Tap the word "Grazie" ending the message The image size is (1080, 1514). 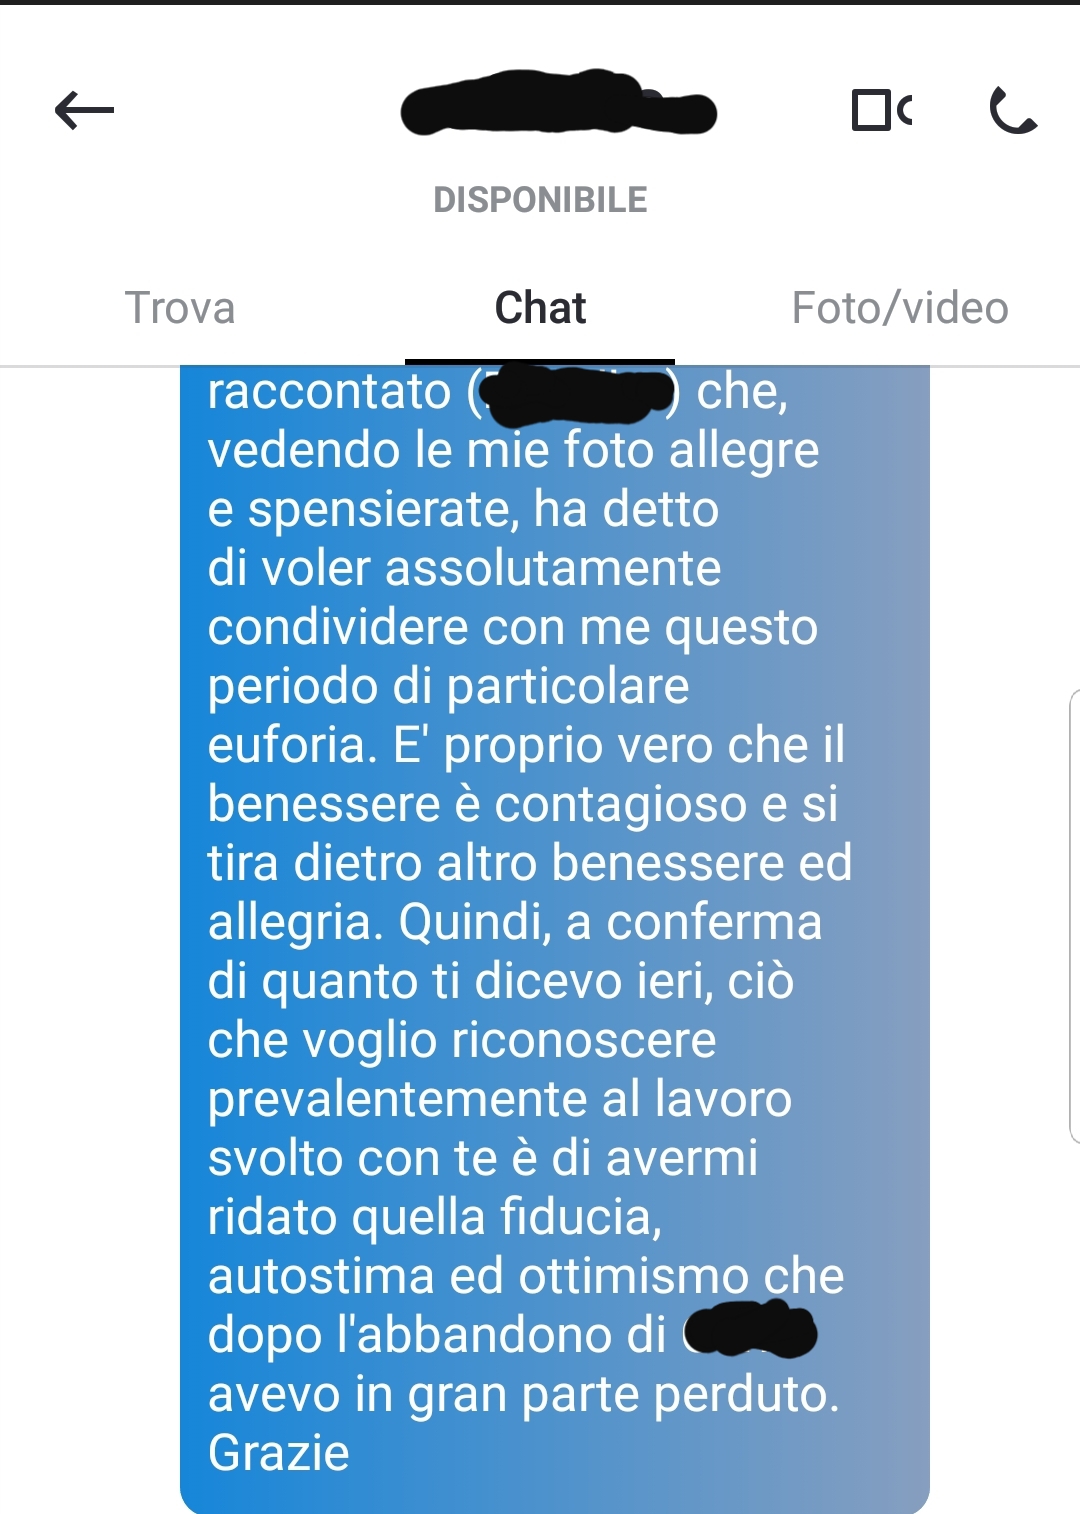(x=278, y=1453)
